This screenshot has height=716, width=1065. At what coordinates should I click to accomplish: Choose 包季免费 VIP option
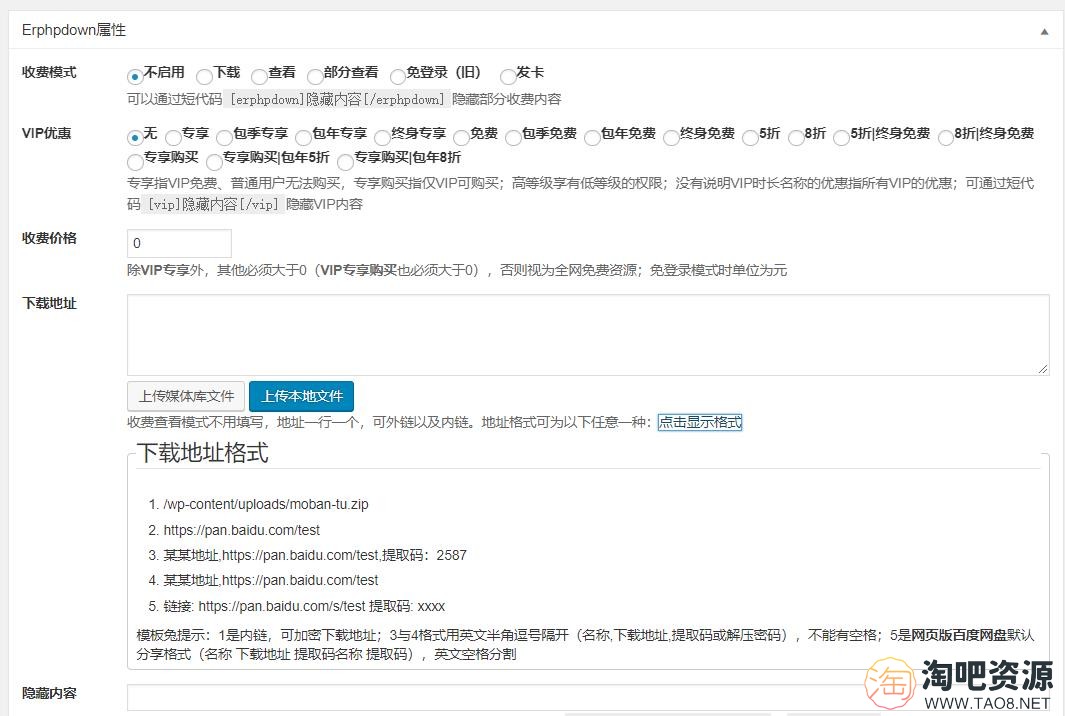click(513, 137)
